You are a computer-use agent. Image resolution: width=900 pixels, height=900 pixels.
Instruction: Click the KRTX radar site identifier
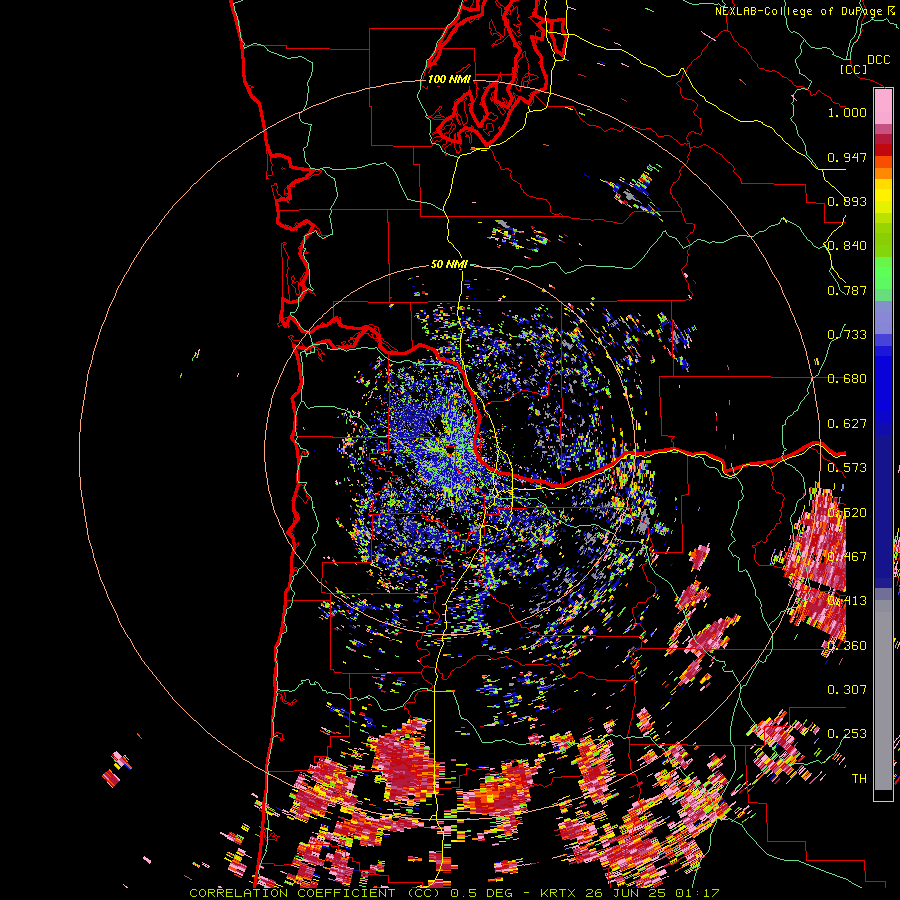[559, 893]
